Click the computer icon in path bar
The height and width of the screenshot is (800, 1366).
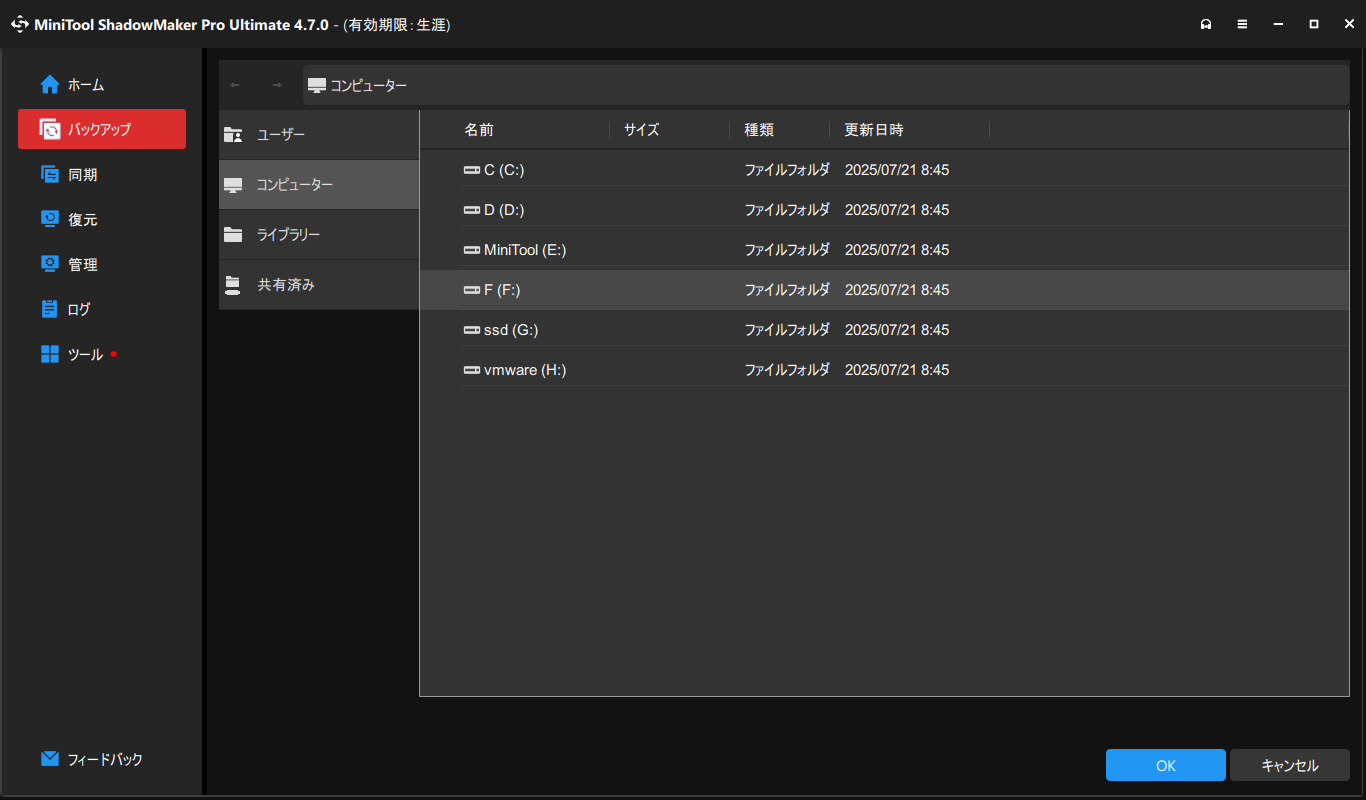click(x=317, y=85)
